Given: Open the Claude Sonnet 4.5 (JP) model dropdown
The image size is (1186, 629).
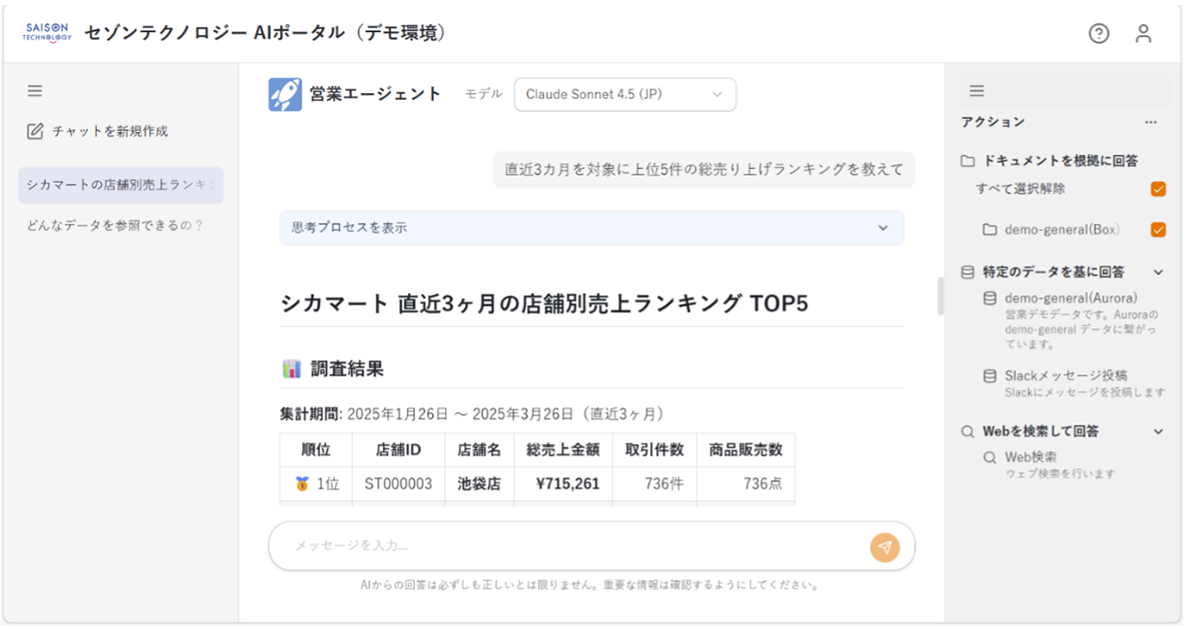Looking at the screenshot, I should pyautogui.click(x=625, y=95).
